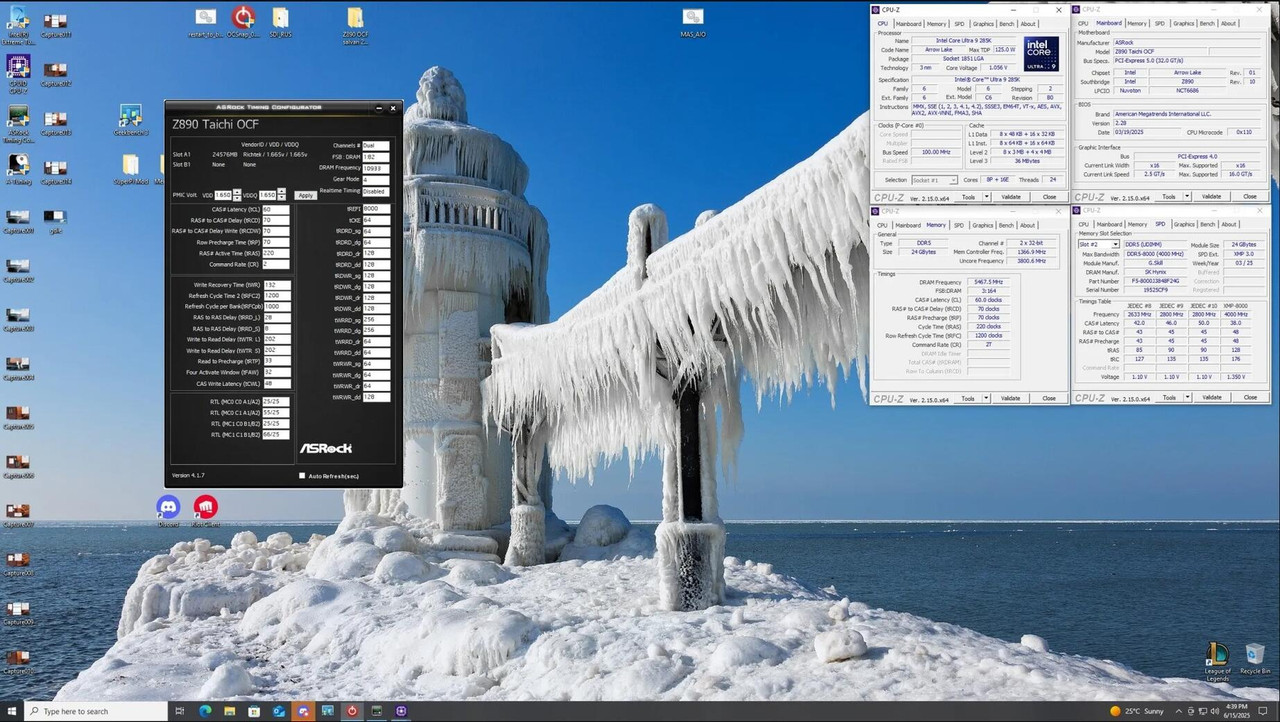1280x722 pixels.
Task: Enable the Auto Refresh(sec) checkbox
Action: (x=302, y=476)
